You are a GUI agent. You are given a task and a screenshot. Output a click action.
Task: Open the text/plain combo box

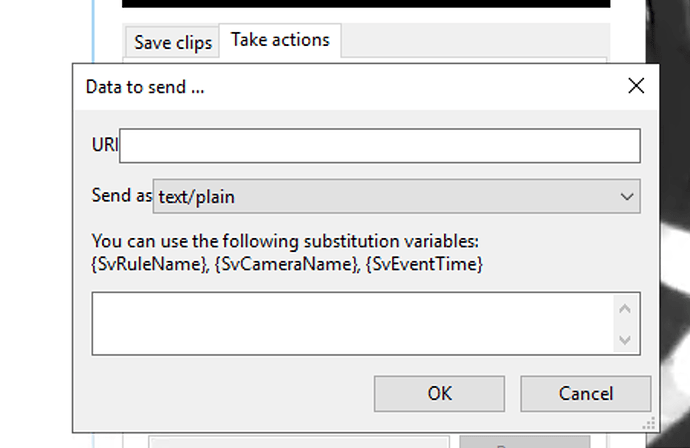pyautogui.click(x=396, y=196)
